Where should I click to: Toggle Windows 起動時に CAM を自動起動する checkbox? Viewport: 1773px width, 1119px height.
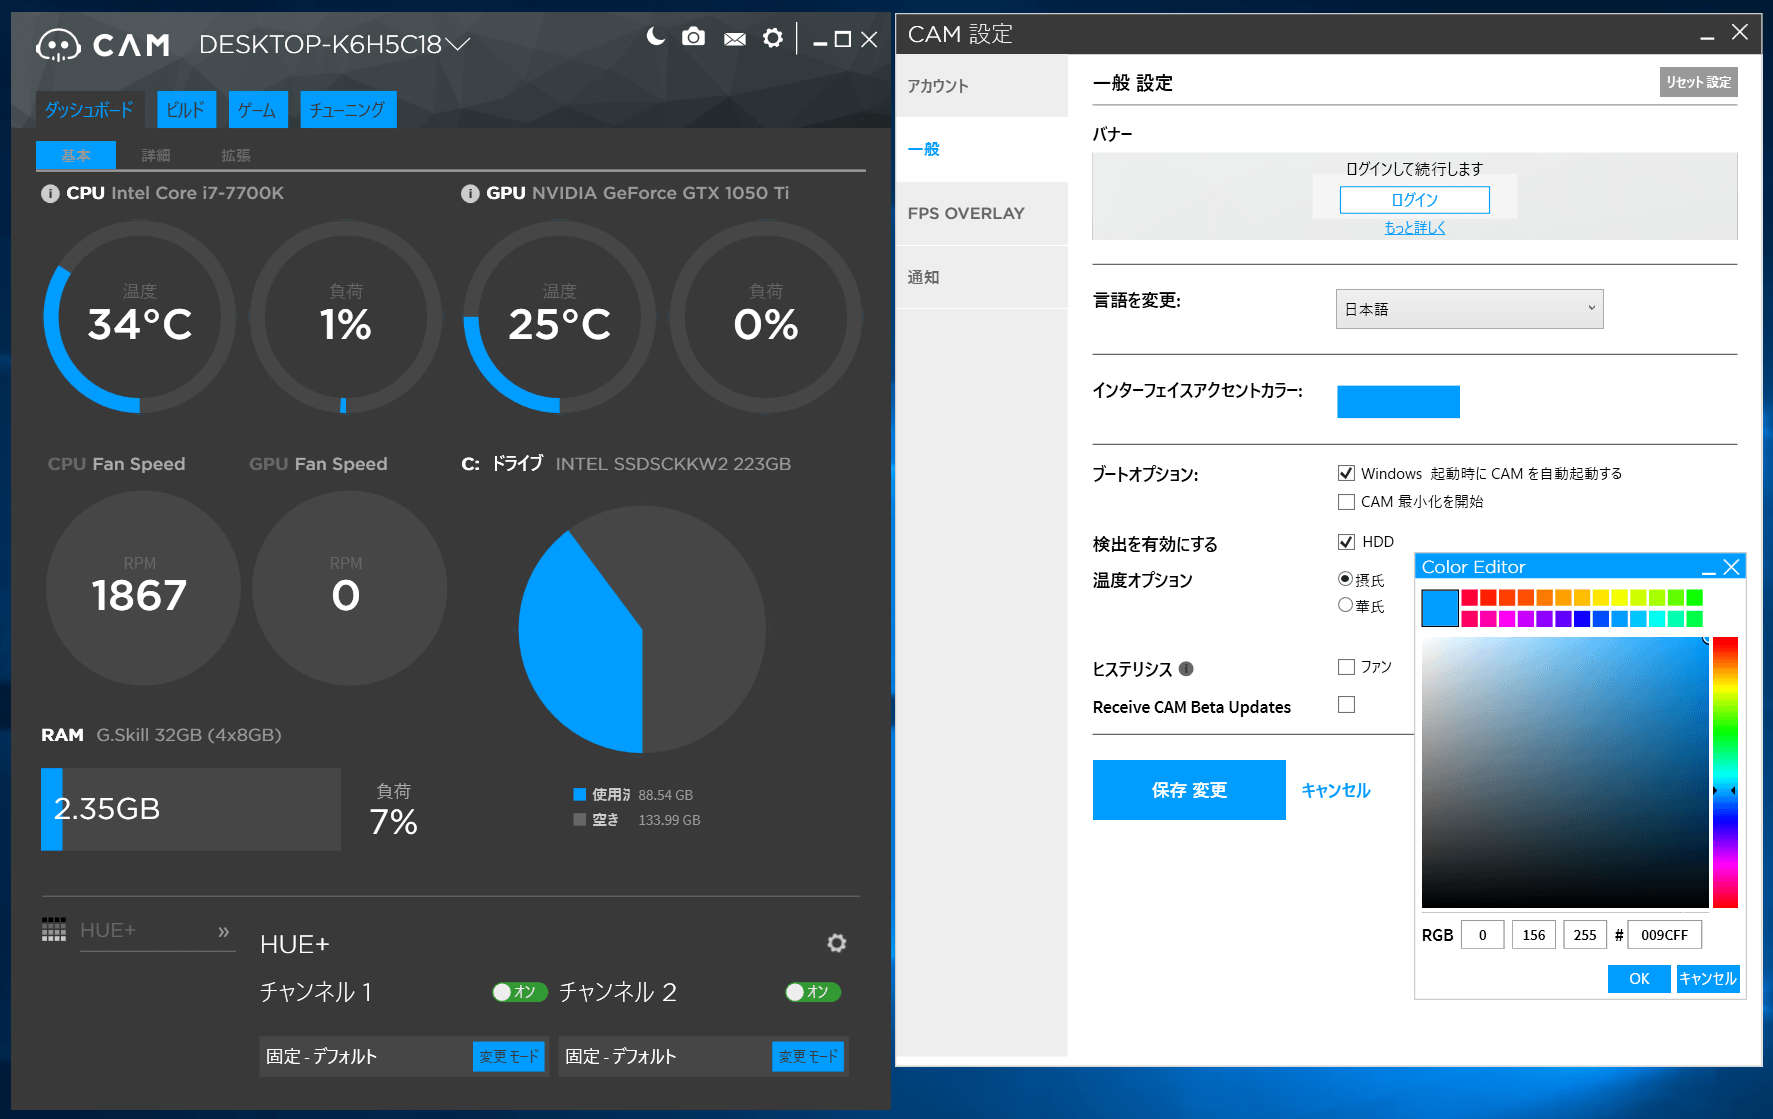pyautogui.click(x=1346, y=473)
